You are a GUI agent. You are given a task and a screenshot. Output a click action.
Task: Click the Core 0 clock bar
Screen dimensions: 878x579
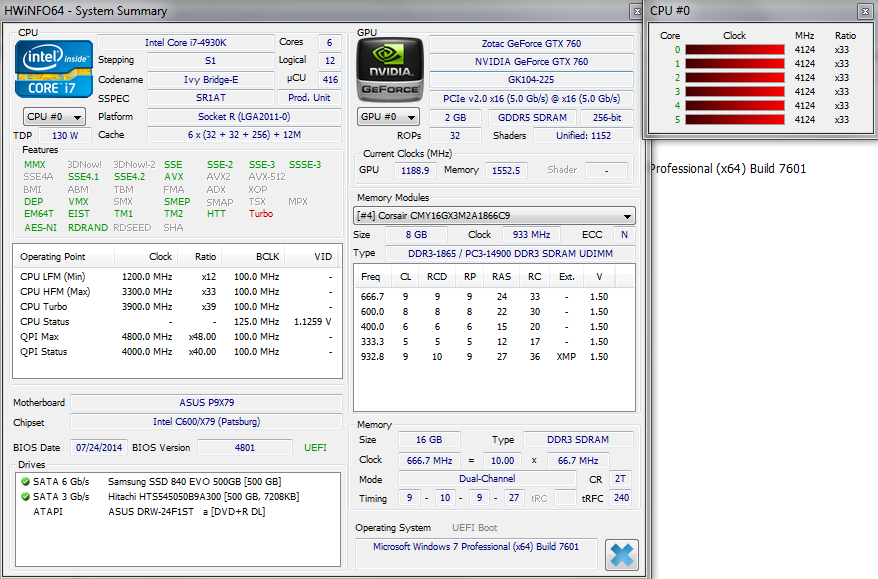click(735, 50)
